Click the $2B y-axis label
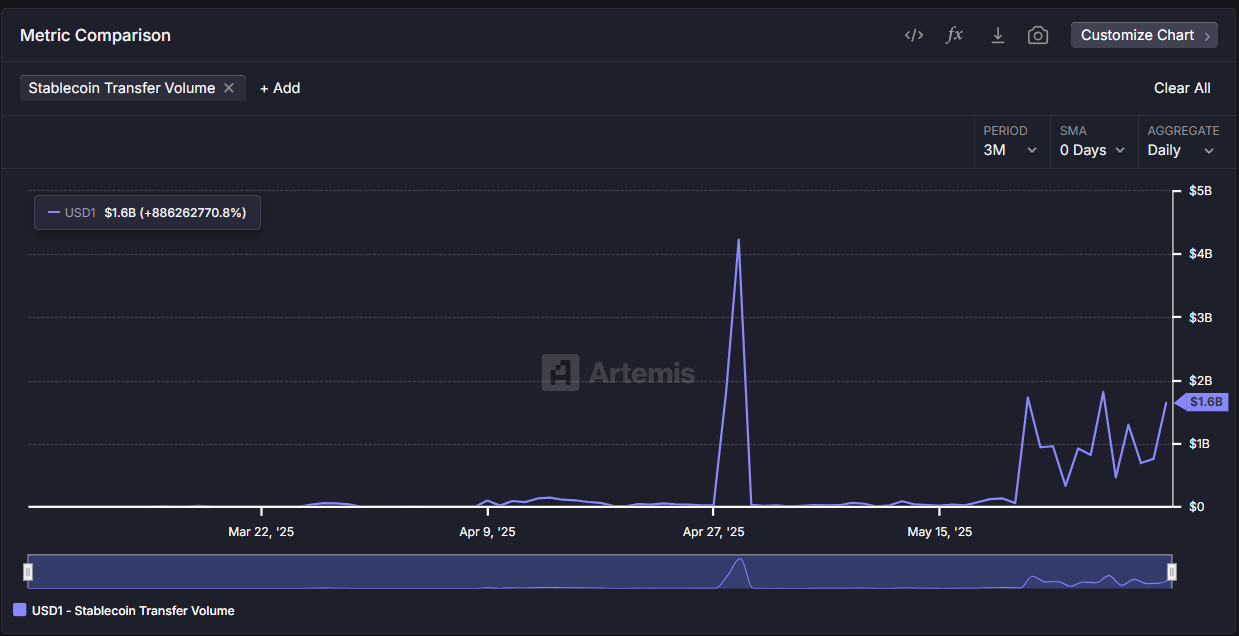Screen dimensions: 1239x636 point(1200,381)
